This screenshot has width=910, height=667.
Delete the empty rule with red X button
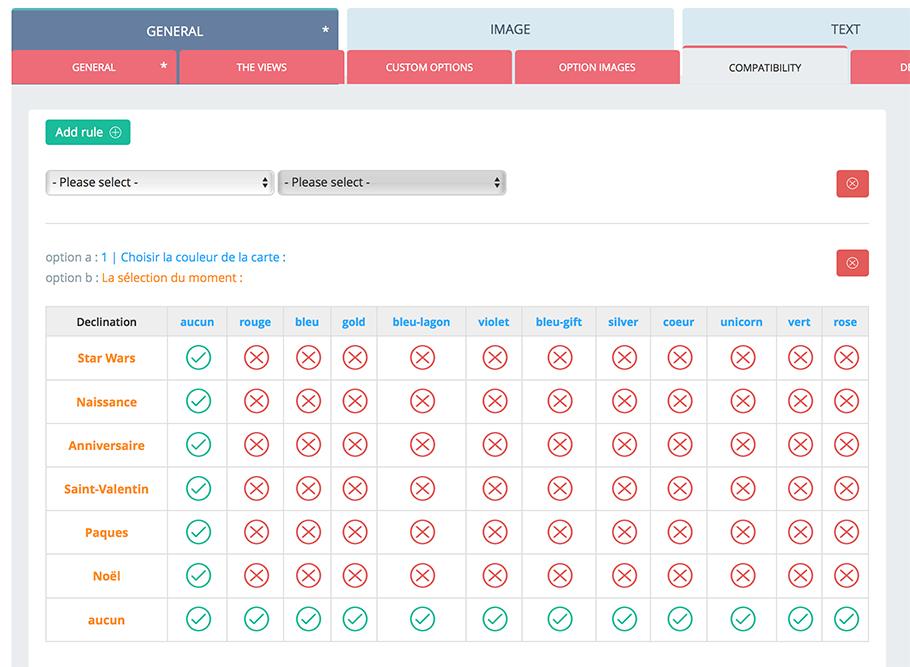click(852, 183)
